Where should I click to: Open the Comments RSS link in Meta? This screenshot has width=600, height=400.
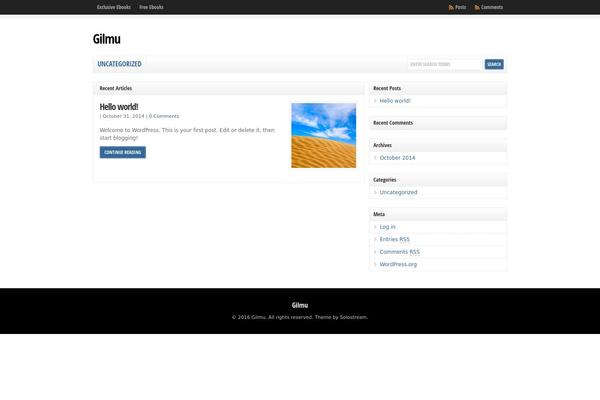pyautogui.click(x=399, y=252)
